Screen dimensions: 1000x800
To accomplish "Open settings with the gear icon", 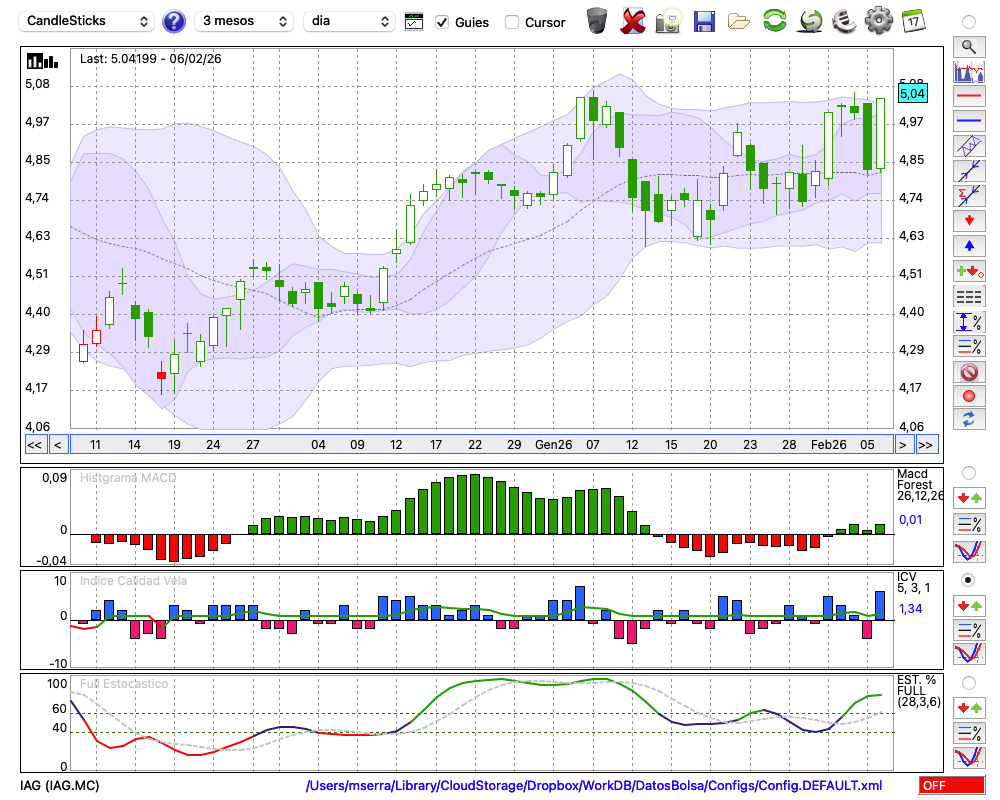I will point(878,20).
